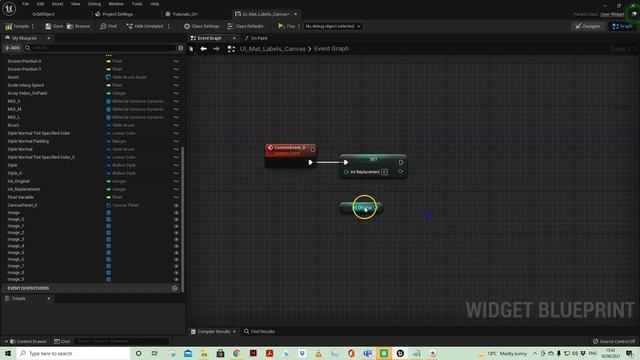Change MID_S type Material Instance Dynamic

(135, 101)
